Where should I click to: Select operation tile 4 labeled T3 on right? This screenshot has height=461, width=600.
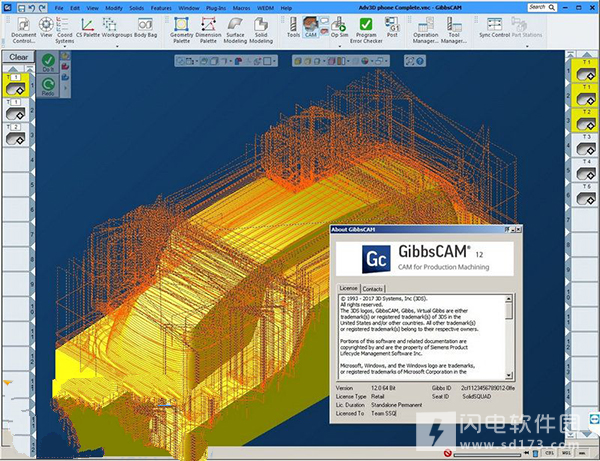point(584,145)
